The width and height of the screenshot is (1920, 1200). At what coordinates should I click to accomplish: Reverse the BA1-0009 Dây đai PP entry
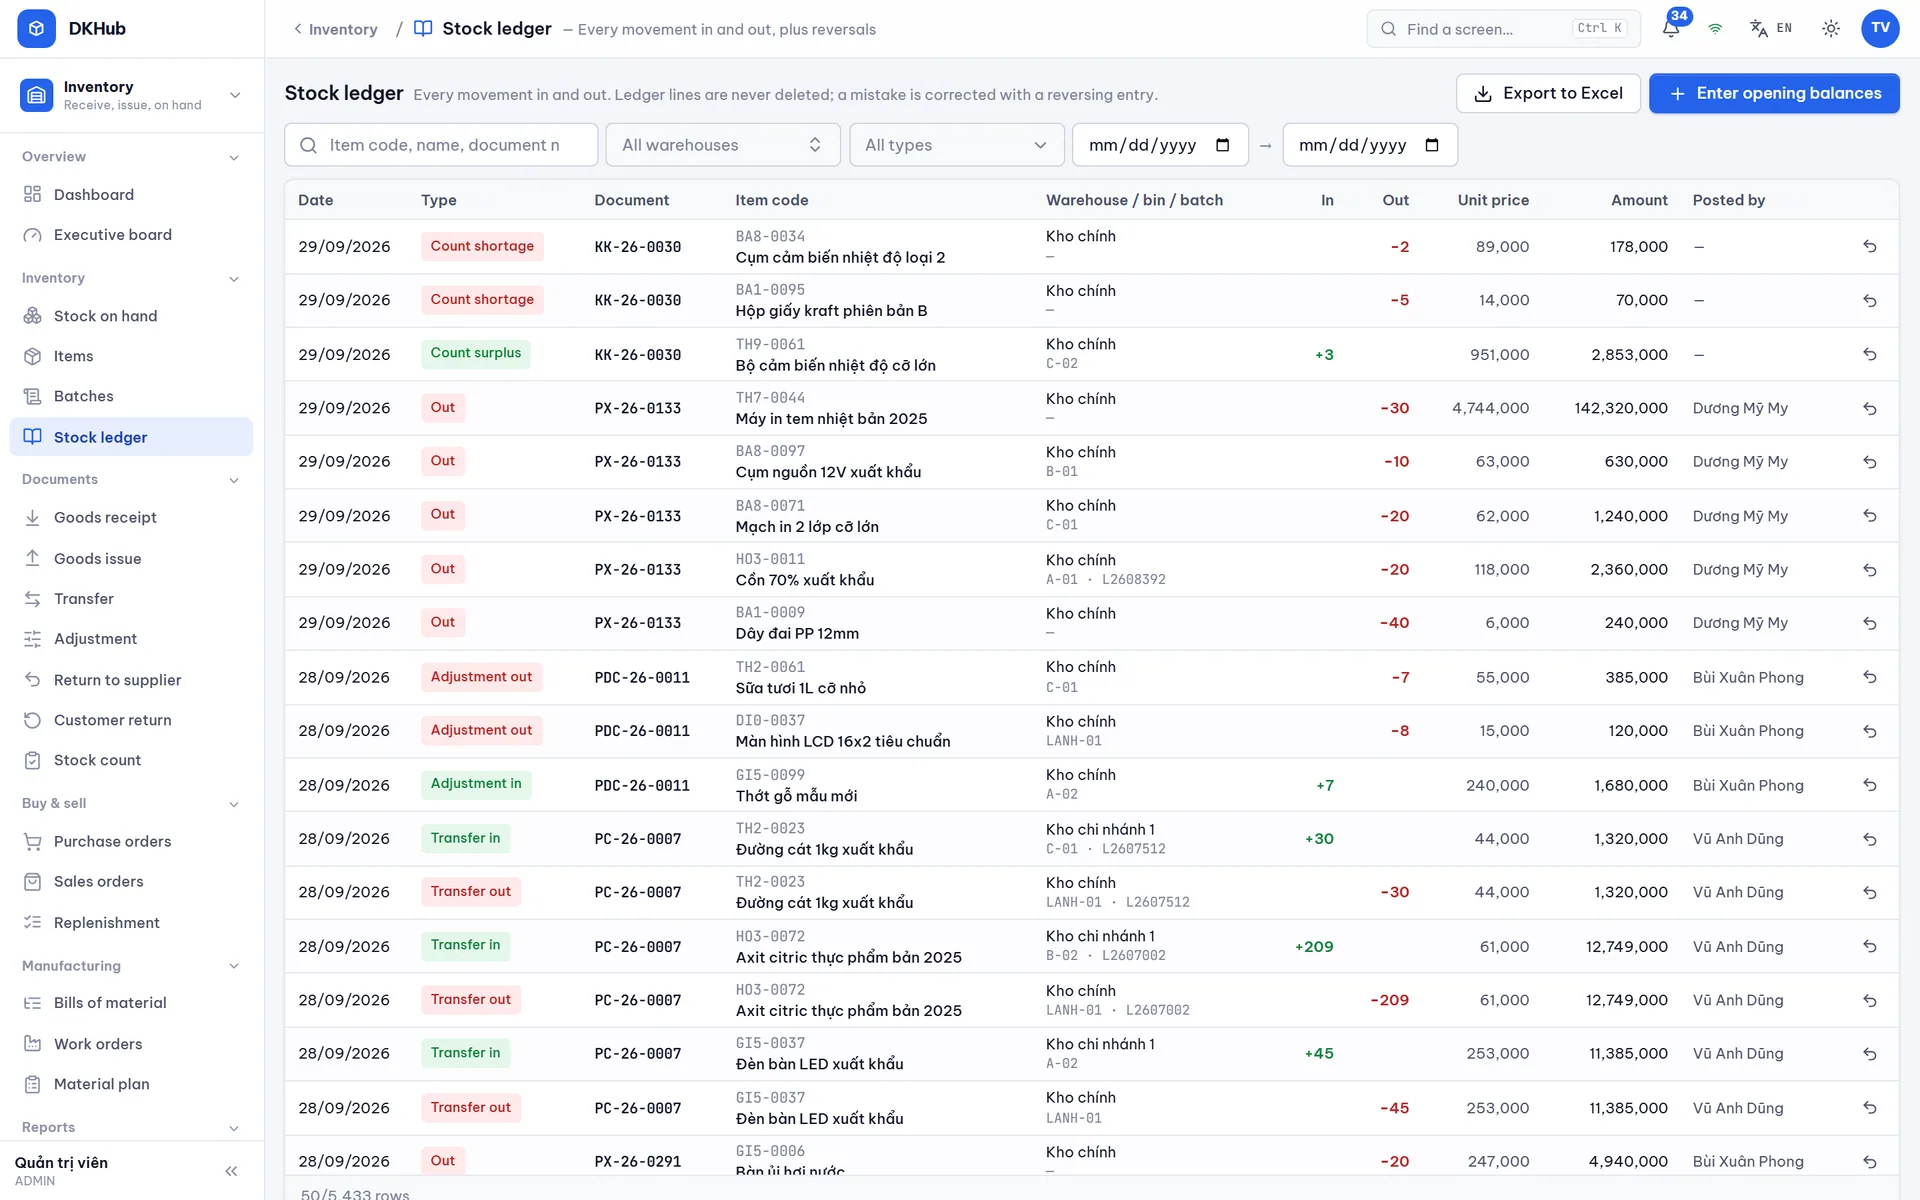1869,623
